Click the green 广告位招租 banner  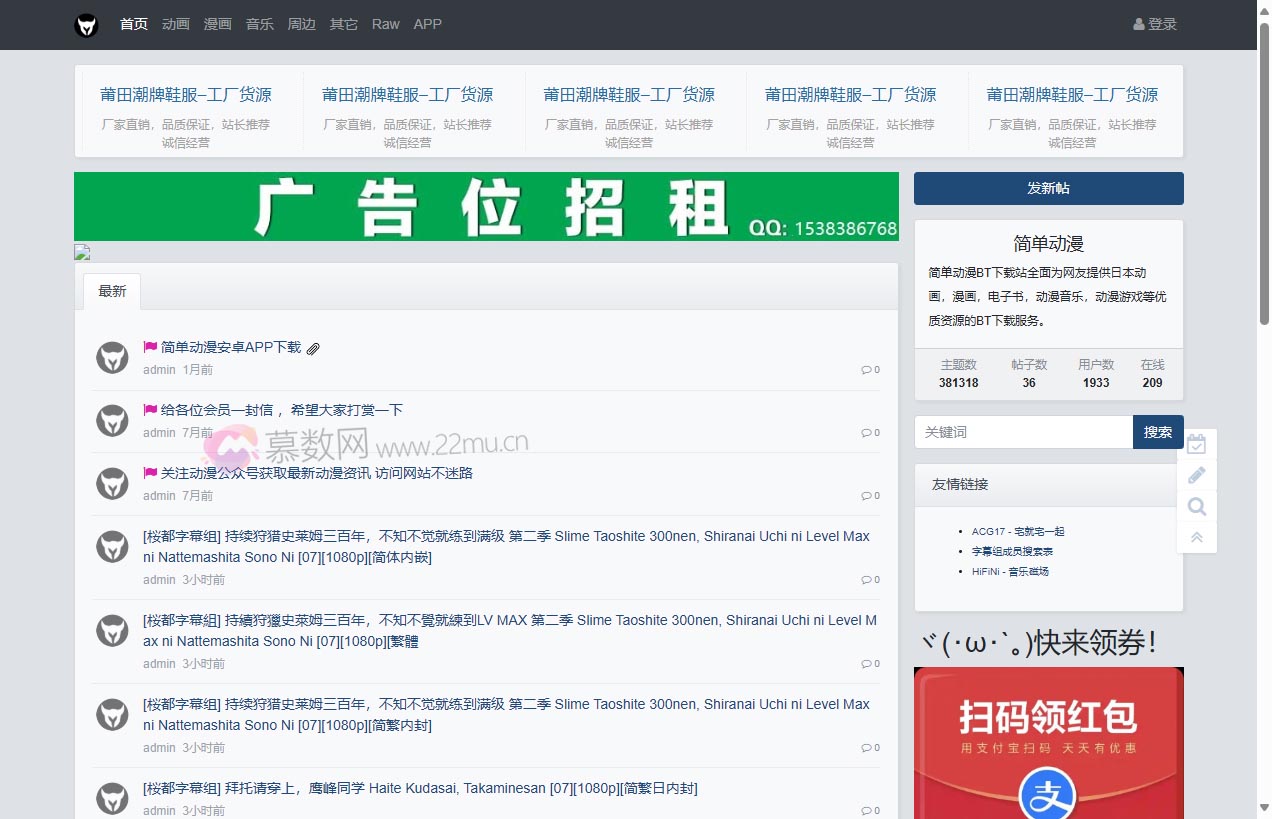coord(485,206)
